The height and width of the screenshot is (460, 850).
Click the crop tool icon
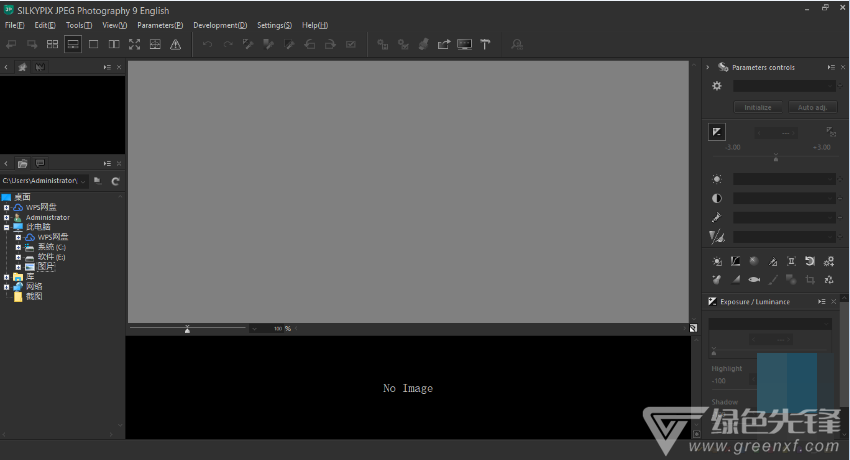(810, 280)
